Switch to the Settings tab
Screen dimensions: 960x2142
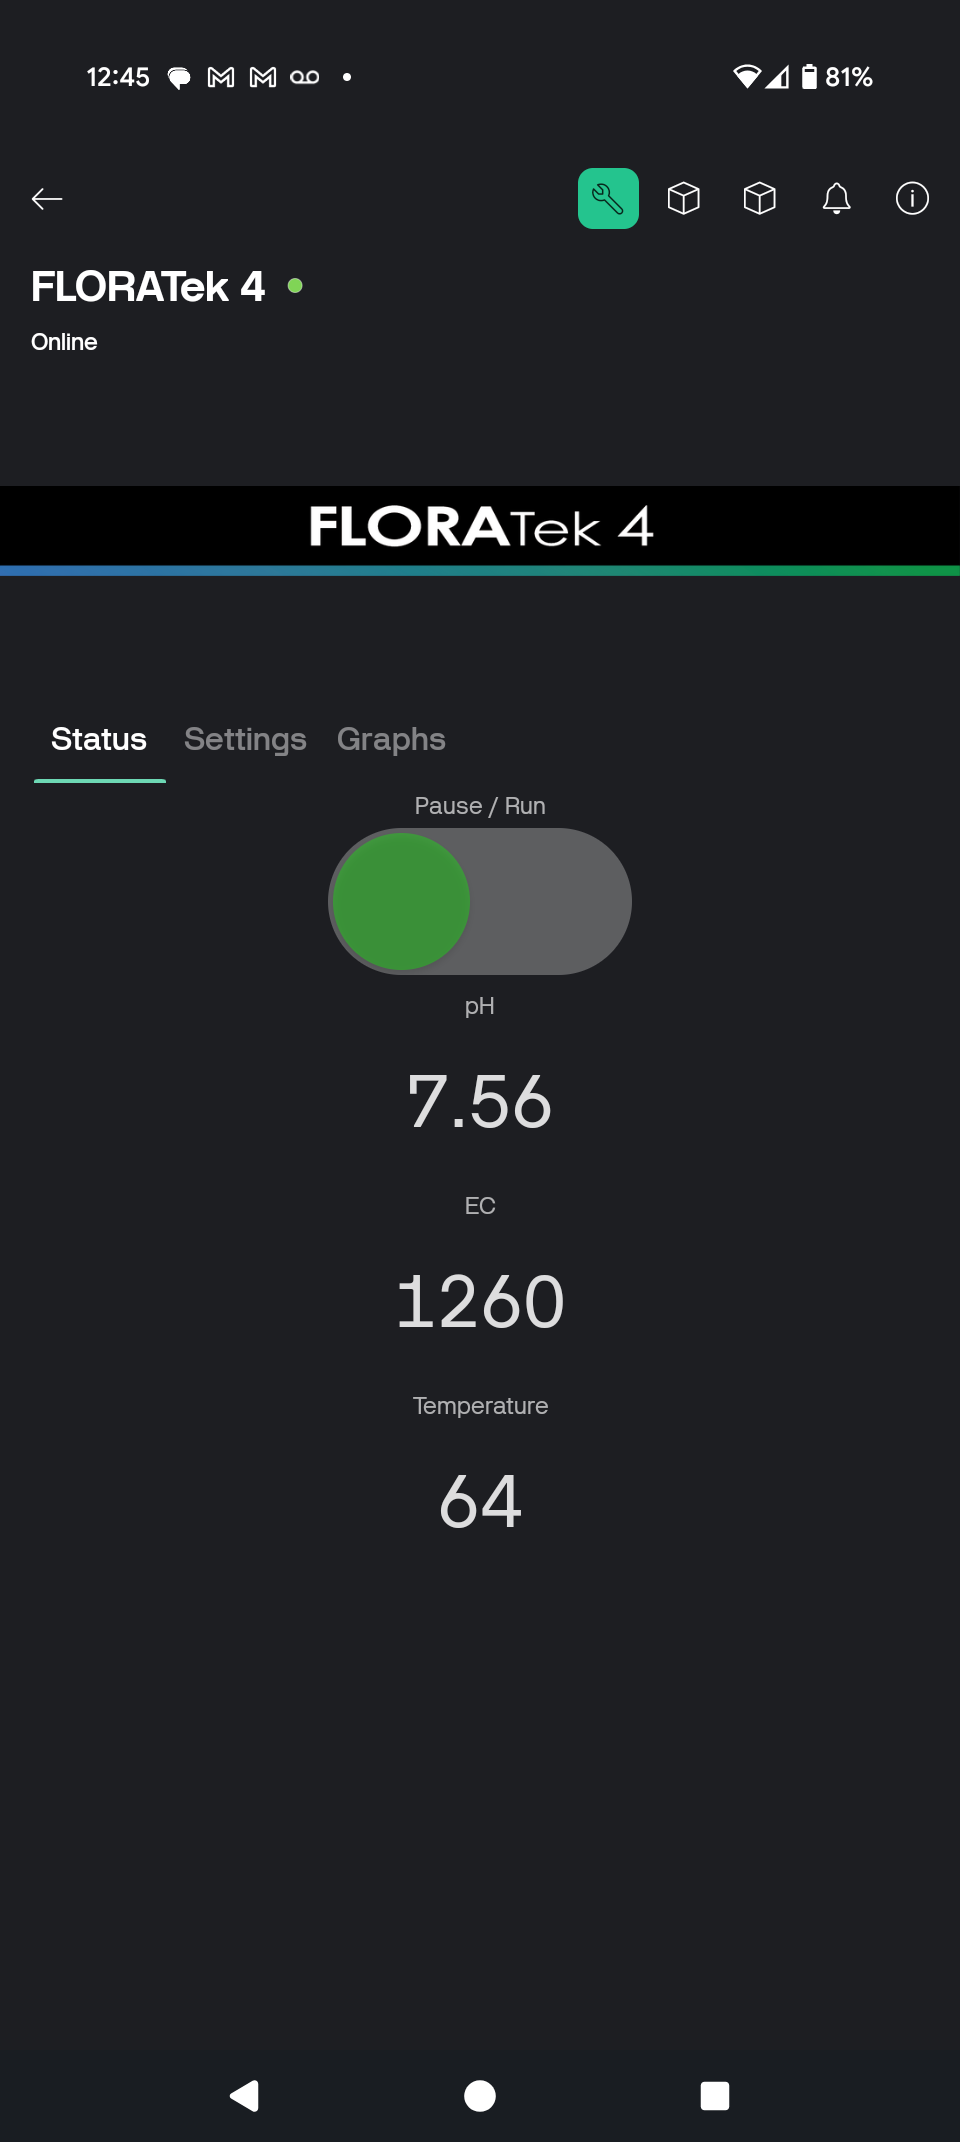(245, 740)
